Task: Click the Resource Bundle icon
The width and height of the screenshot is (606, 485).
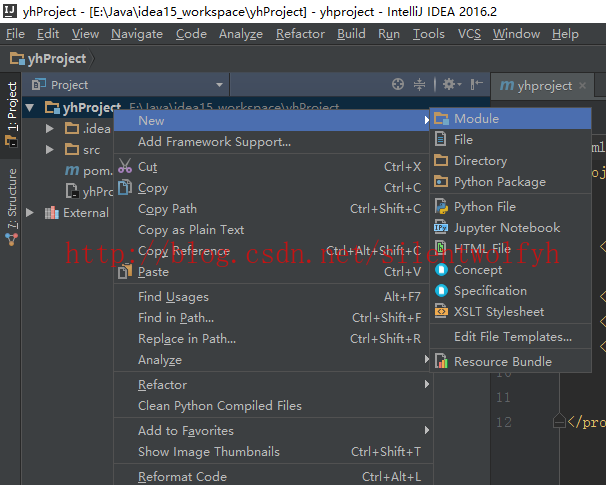Action: 441,362
